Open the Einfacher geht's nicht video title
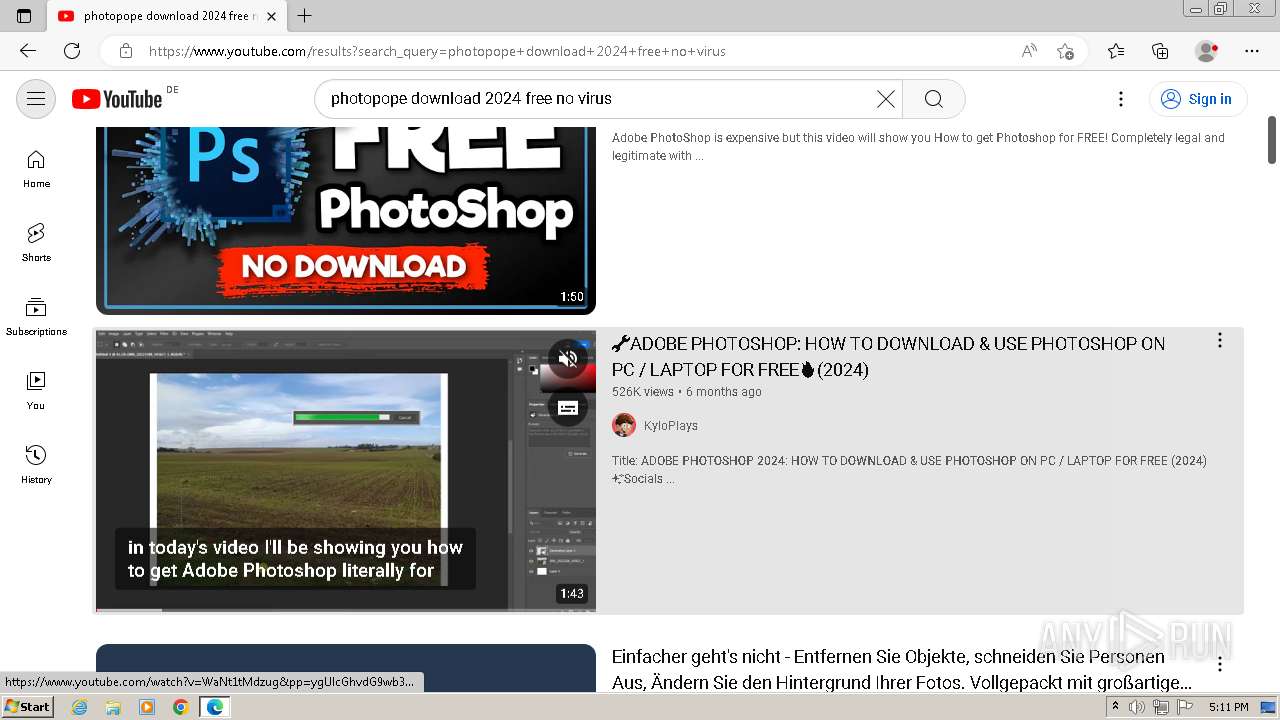This screenshot has height=720, width=1280. pos(901,669)
